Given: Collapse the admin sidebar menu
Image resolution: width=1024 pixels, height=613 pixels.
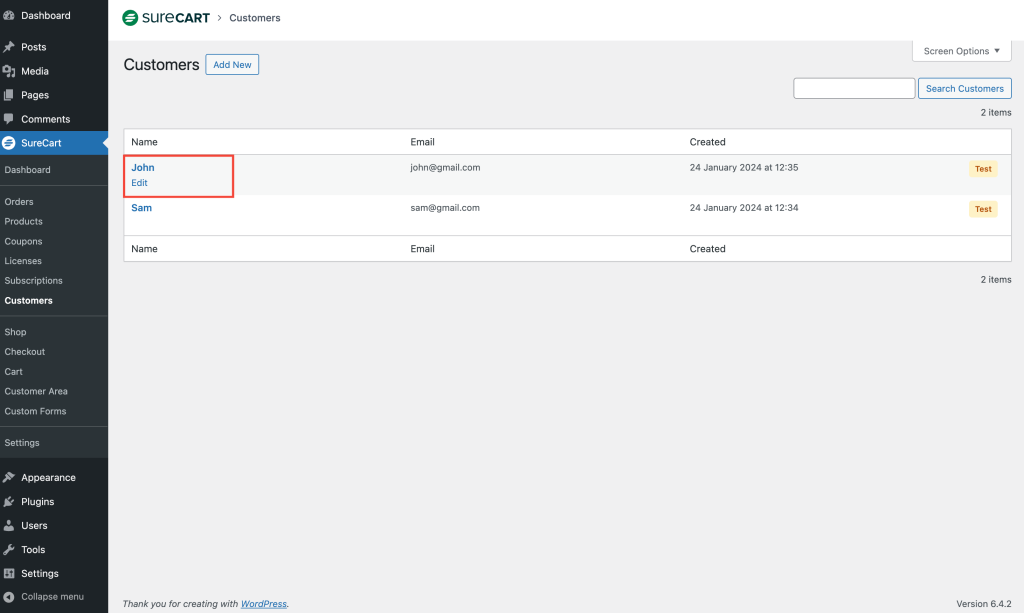Looking at the screenshot, I should [52, 597].
